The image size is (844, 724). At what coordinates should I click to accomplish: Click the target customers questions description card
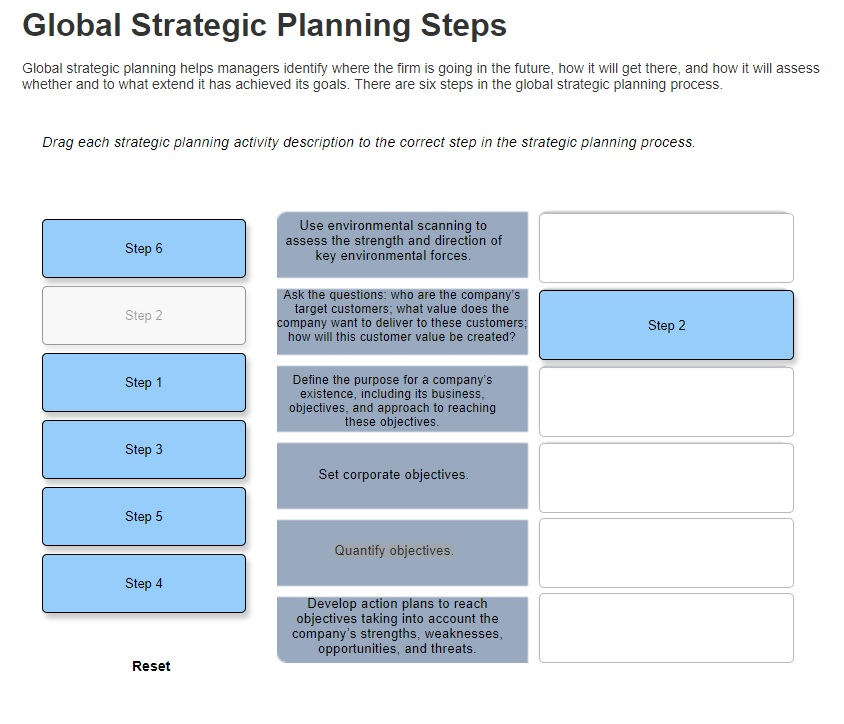pyautogui.click(x=402, y=322)
